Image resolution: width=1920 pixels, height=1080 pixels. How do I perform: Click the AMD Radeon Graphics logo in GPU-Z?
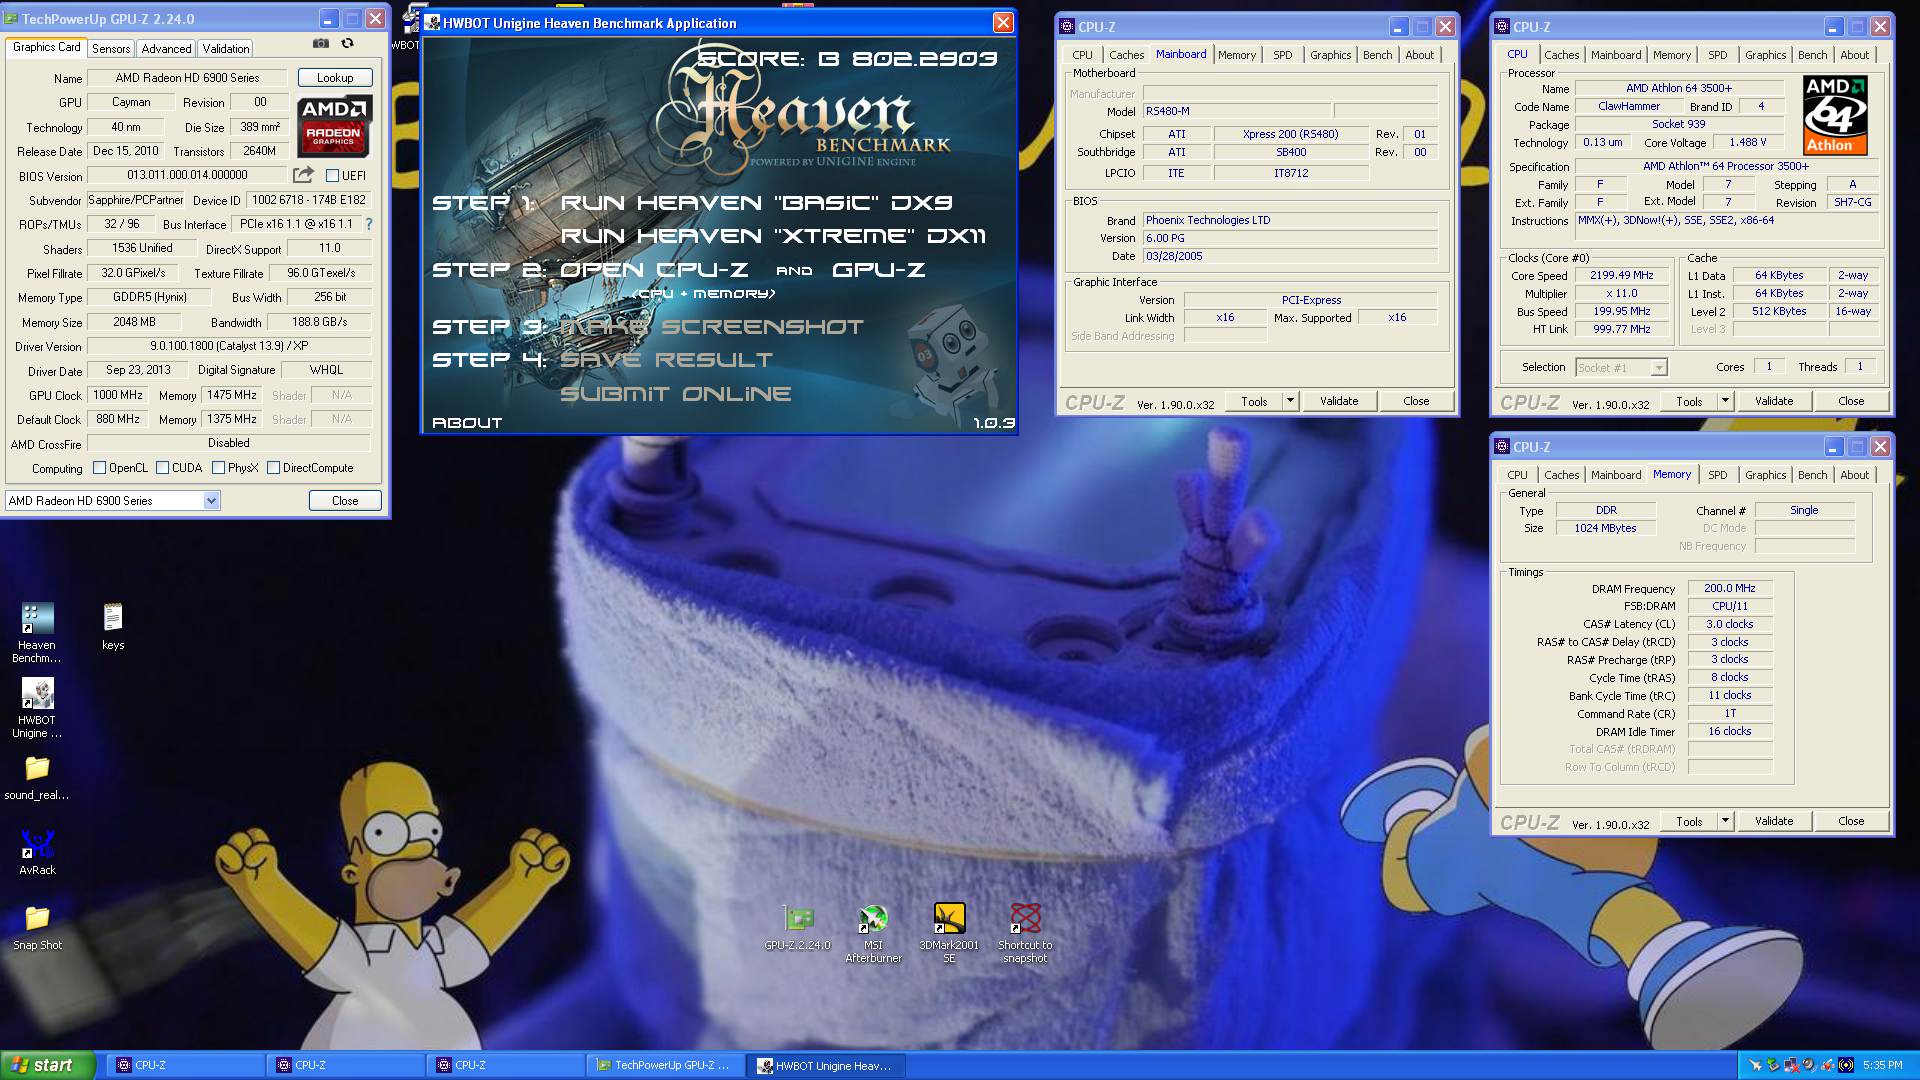[334, 126]
